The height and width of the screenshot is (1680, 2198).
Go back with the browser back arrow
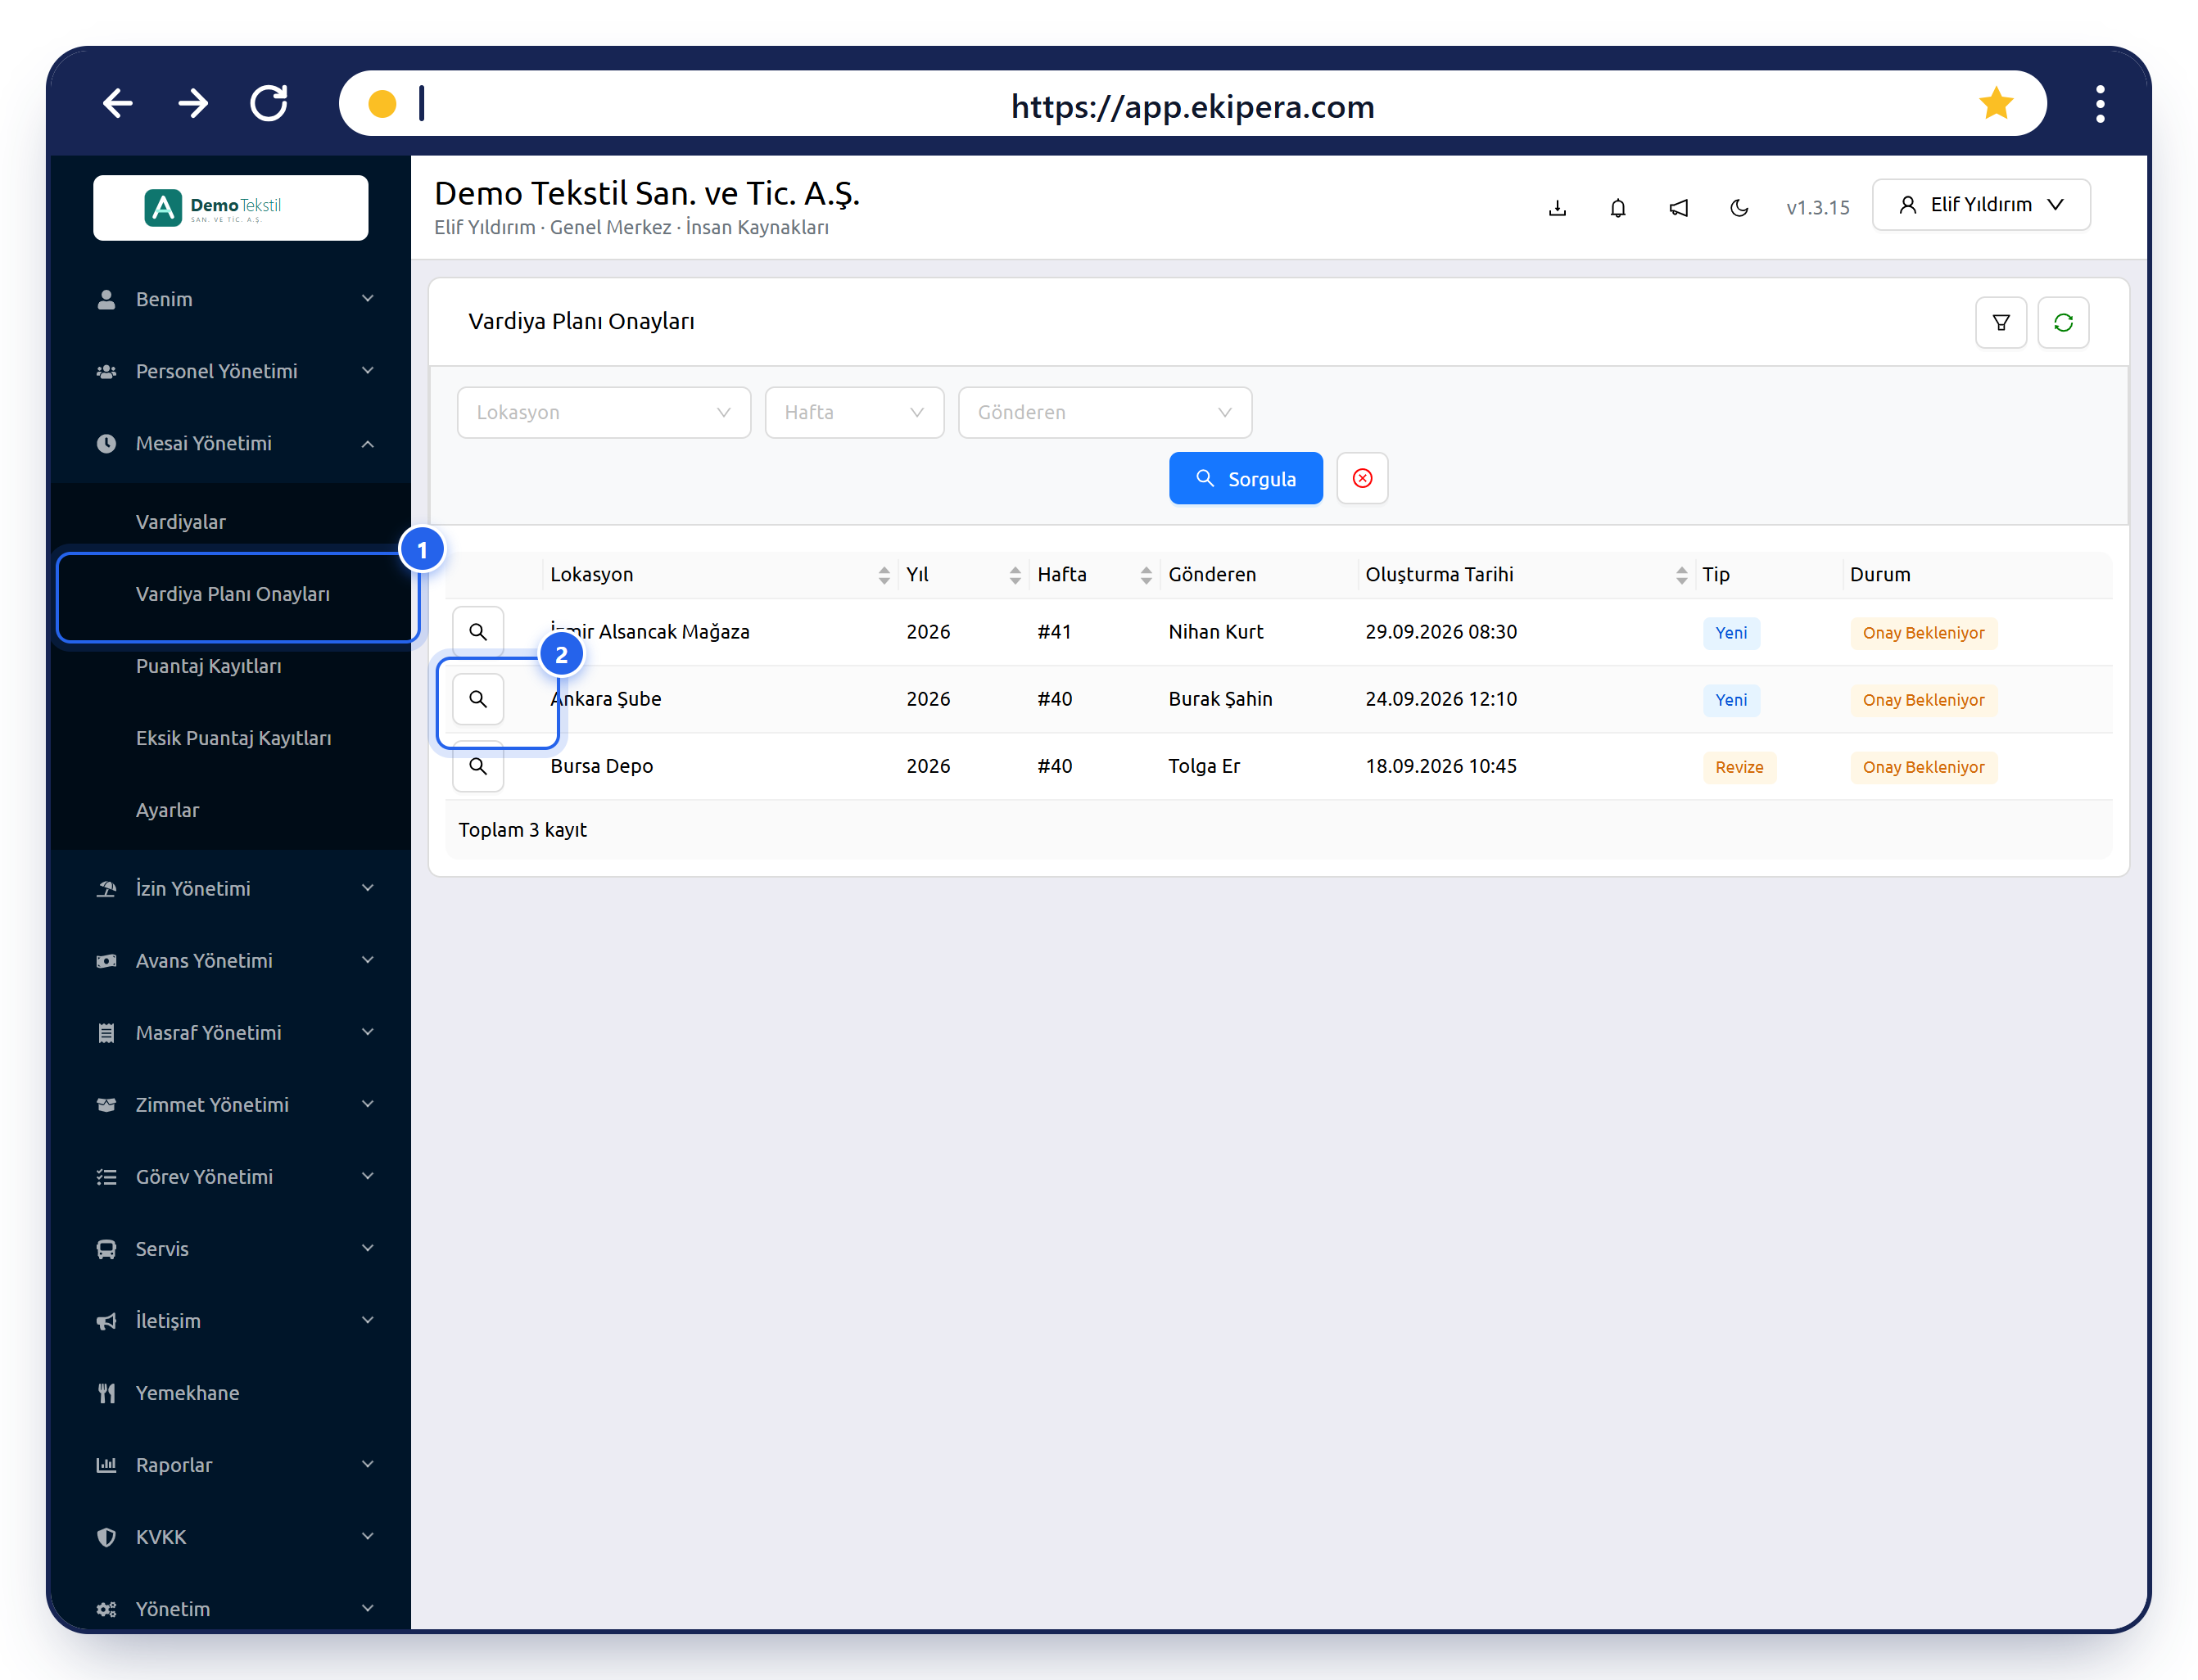click(x=118, y=103)
